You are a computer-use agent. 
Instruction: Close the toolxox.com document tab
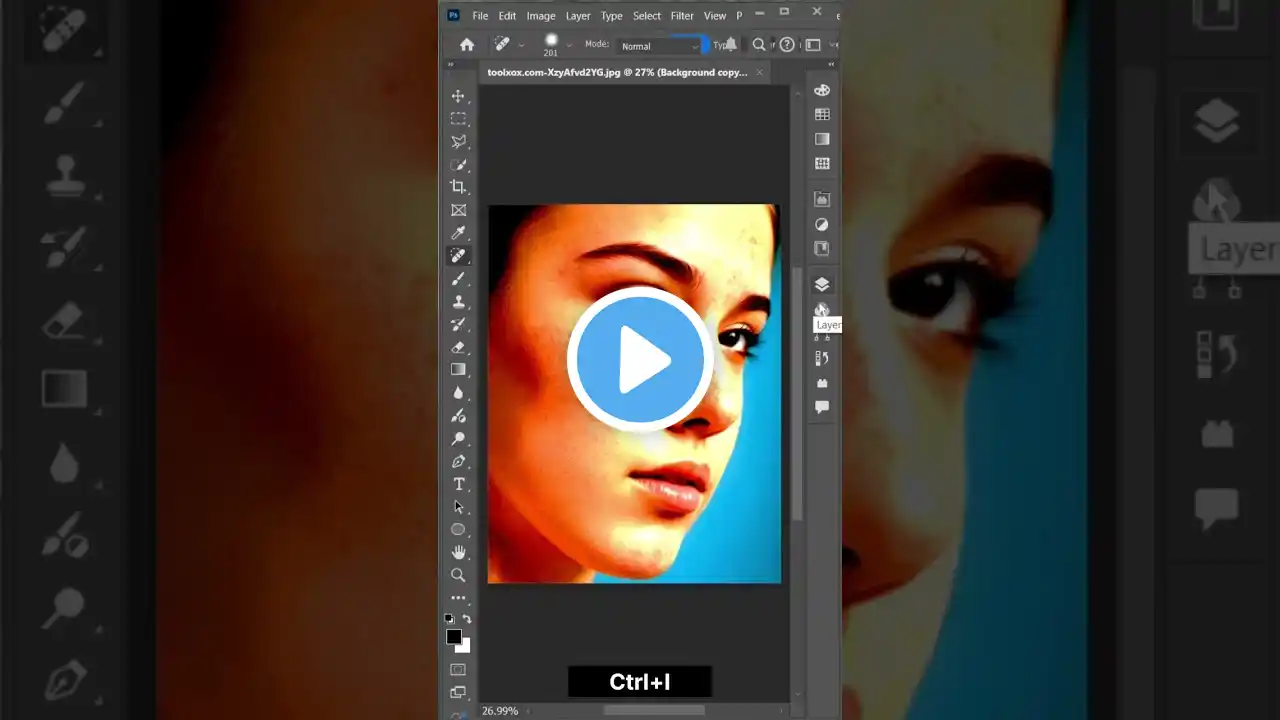[759, 72]
